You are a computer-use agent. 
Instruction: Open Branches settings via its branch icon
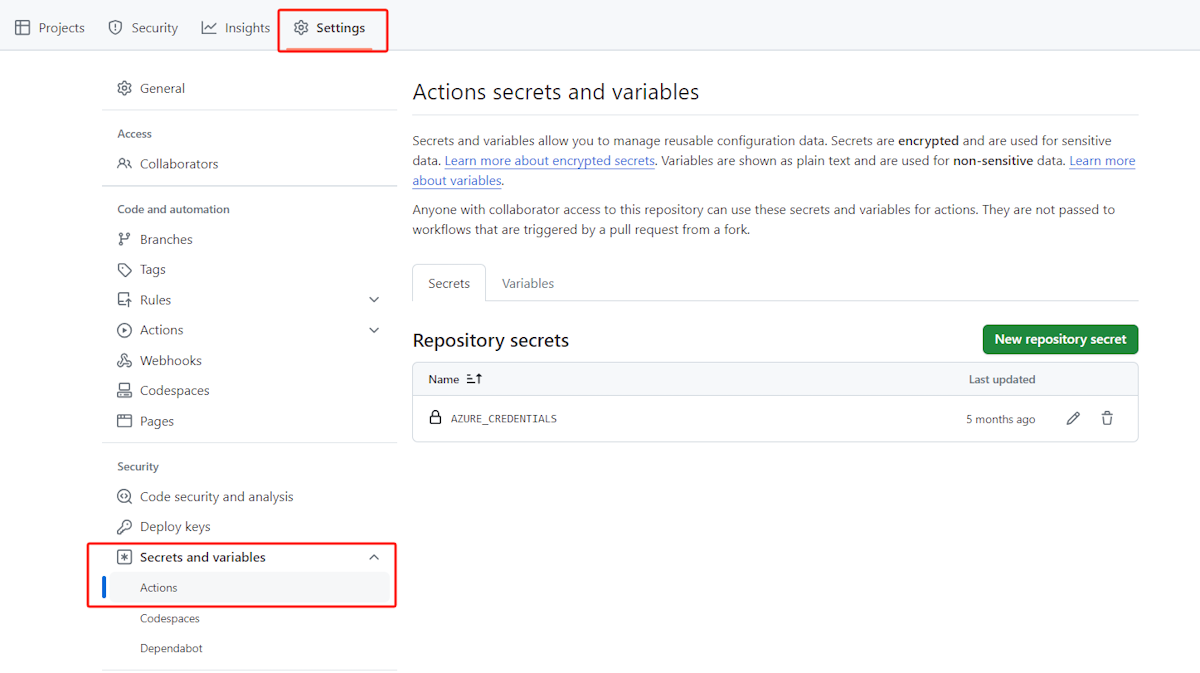(x=124, y=239)
